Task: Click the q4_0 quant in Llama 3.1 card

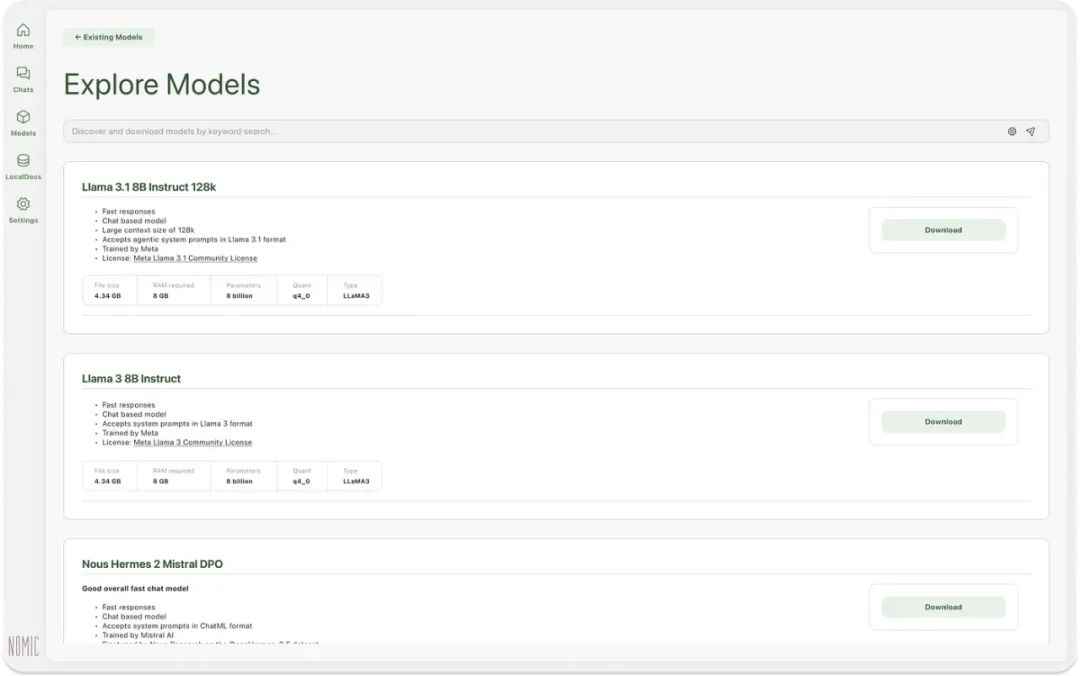Action: click(301, 296)
